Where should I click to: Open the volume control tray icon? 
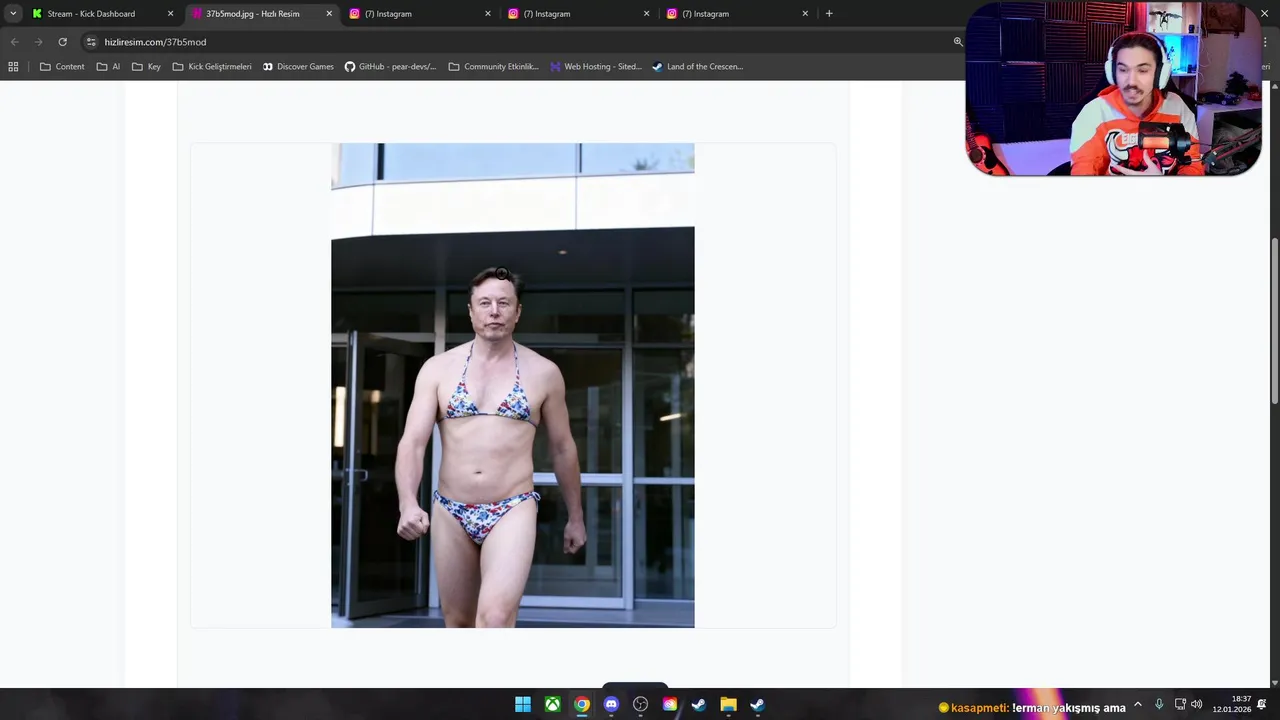click(x=1197, y=705)
